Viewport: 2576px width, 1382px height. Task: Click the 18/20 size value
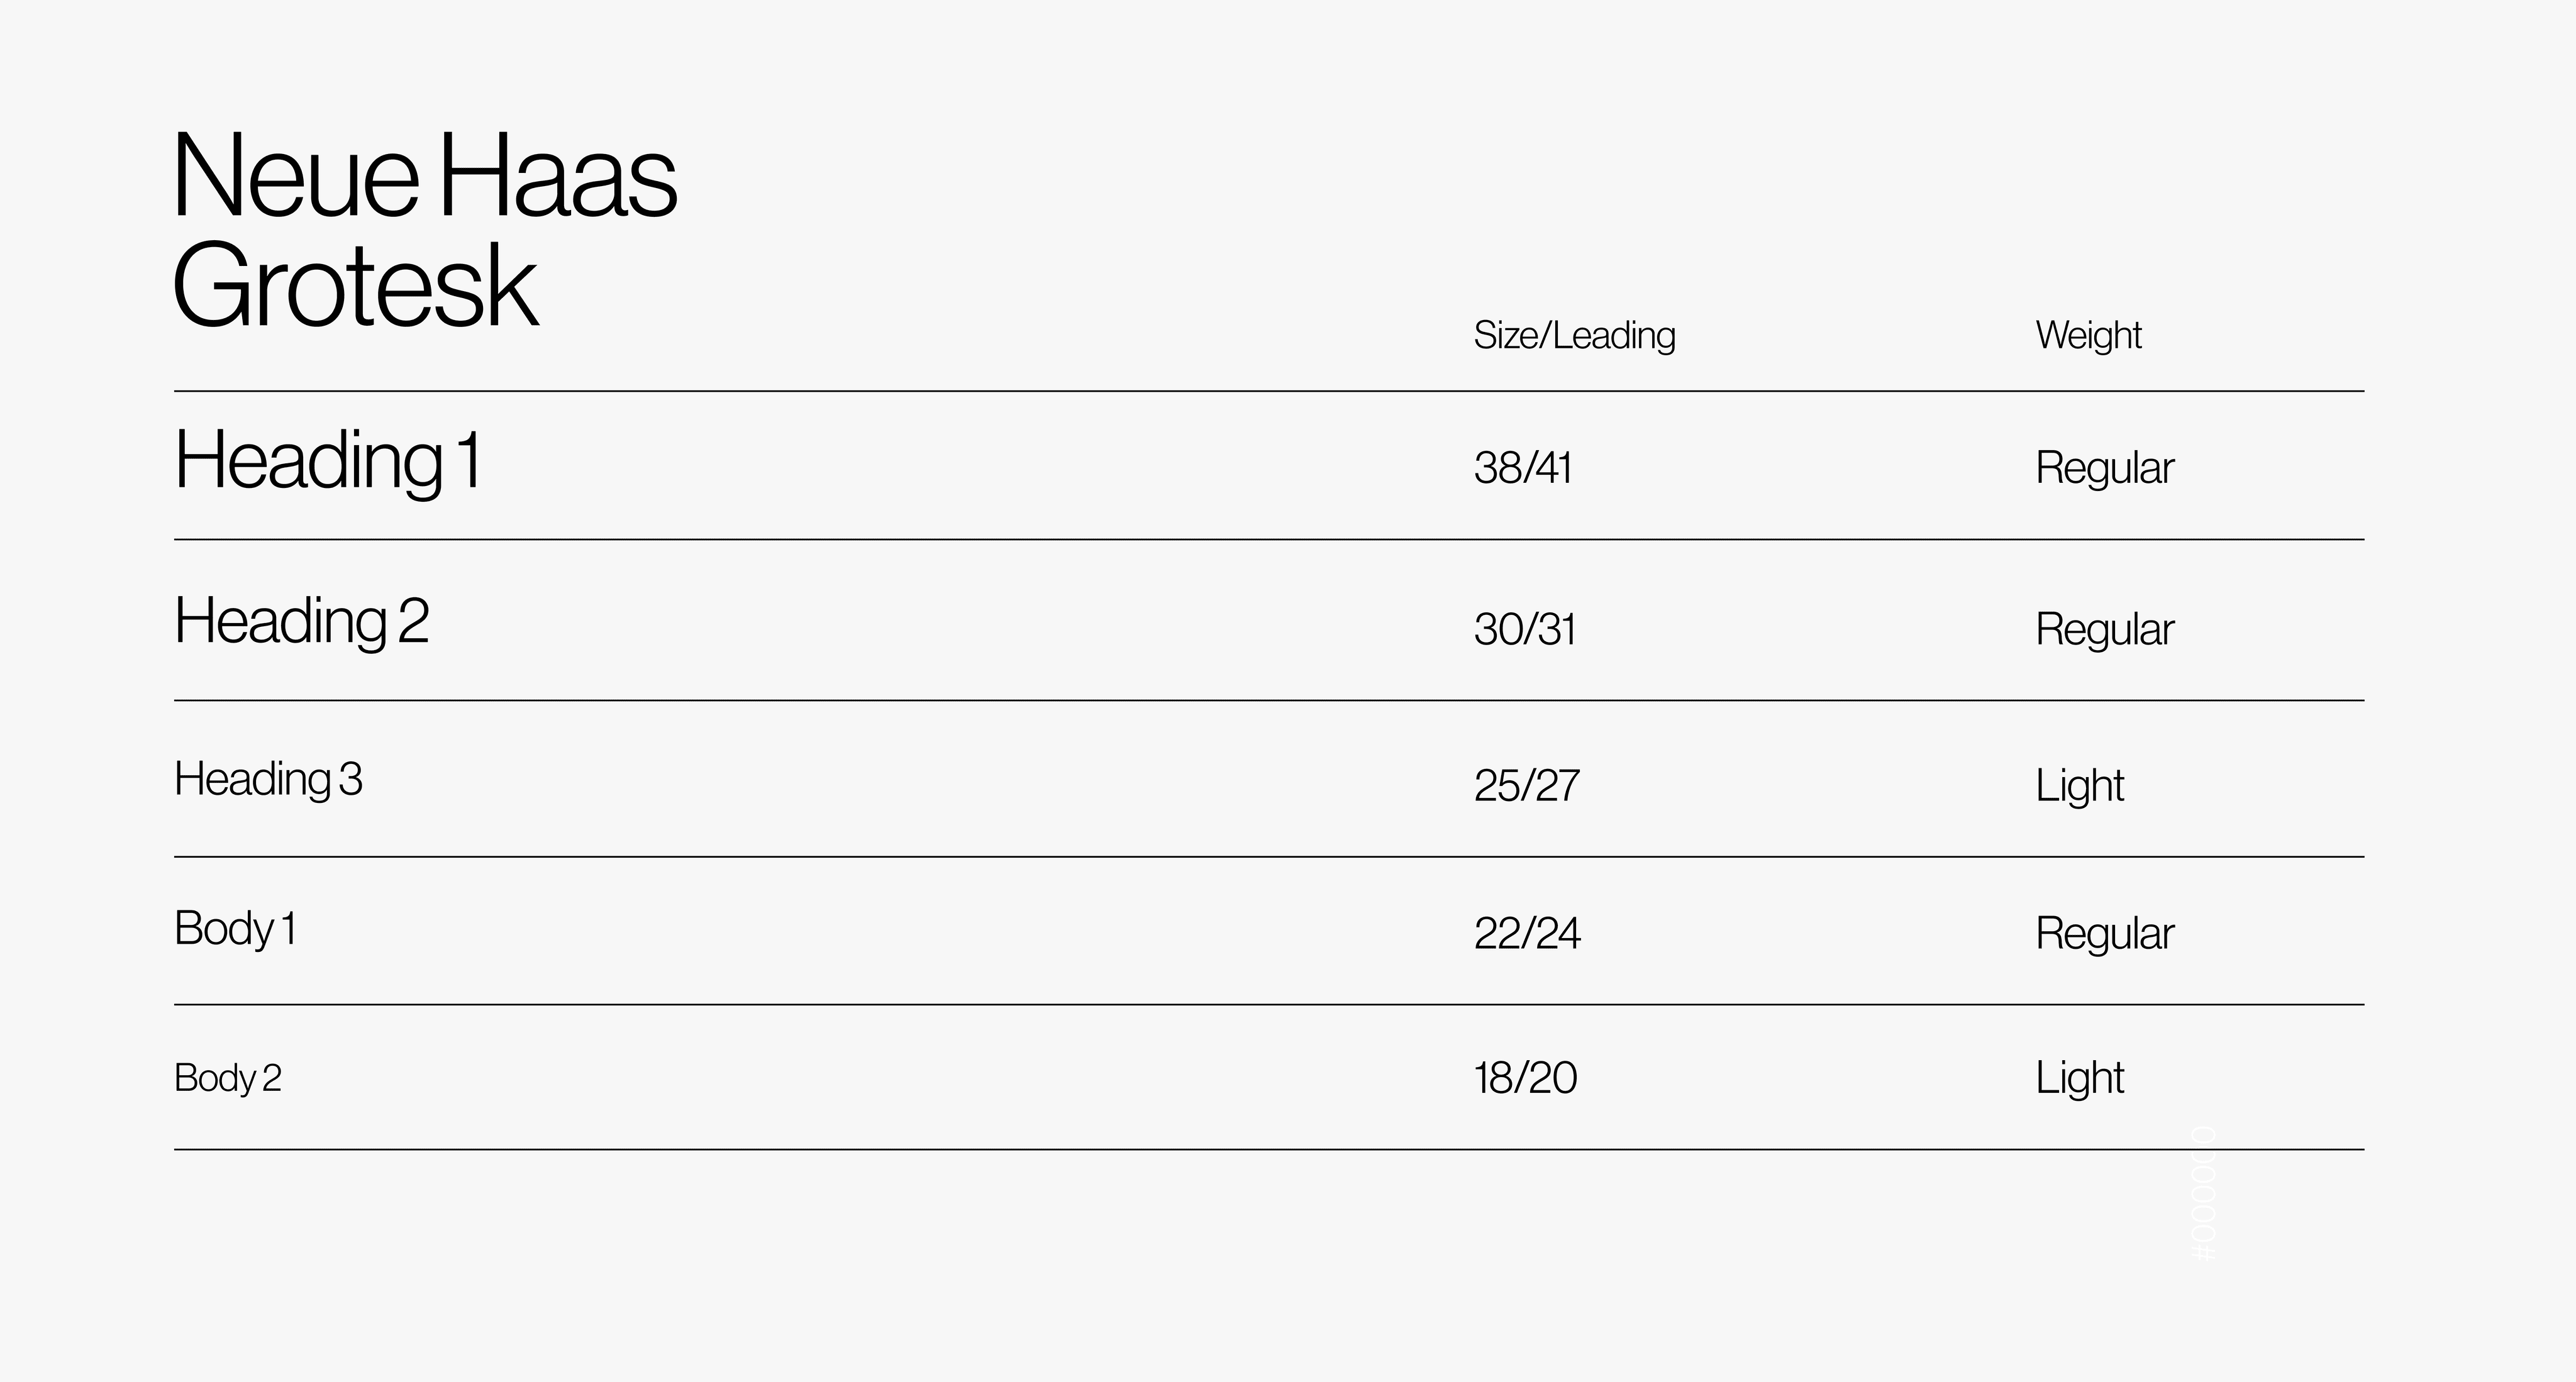(x=1525, y=1078)
